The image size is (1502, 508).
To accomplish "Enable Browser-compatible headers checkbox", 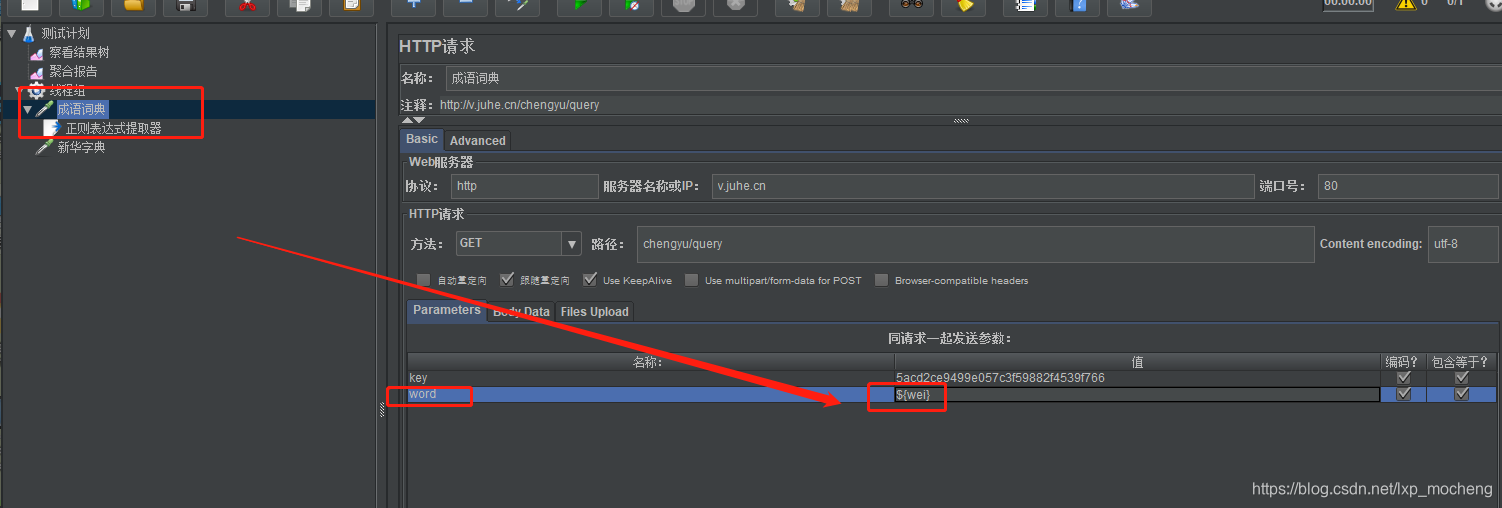I will 881,280.
